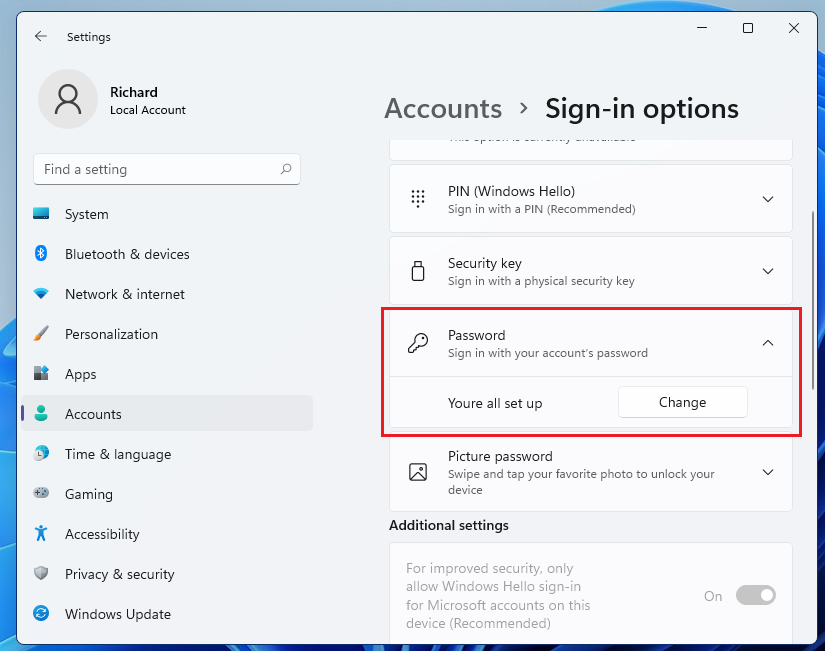Image resolution: width=825 pixels, height=651 pixels.
Task: Go to Network & internet category
Action: click(x=125, y=294)
